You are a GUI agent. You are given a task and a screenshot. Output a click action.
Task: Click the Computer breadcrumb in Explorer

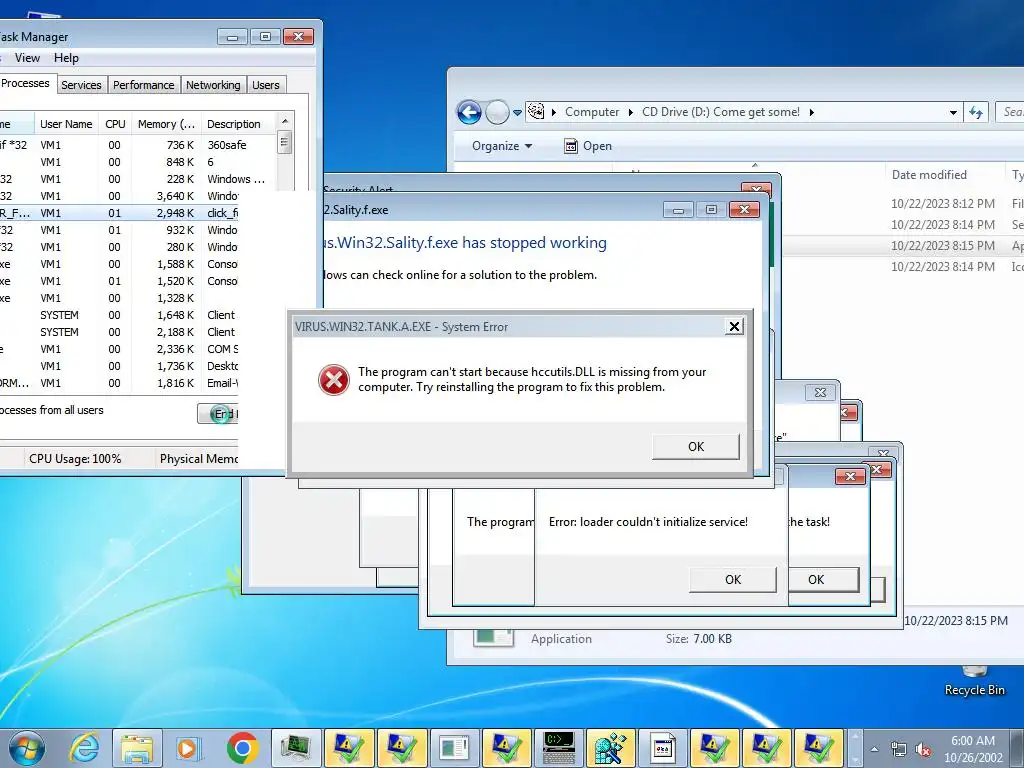coord(592,112)
